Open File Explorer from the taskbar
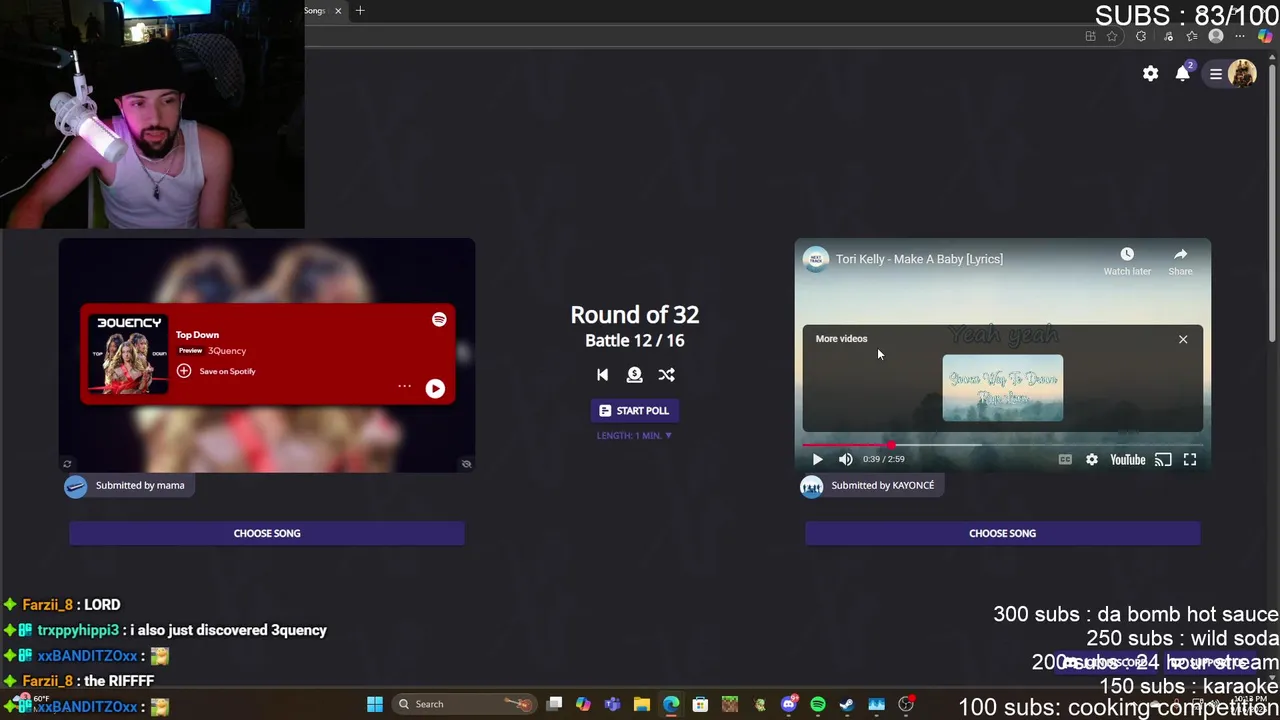 click(x=642, y=704)
